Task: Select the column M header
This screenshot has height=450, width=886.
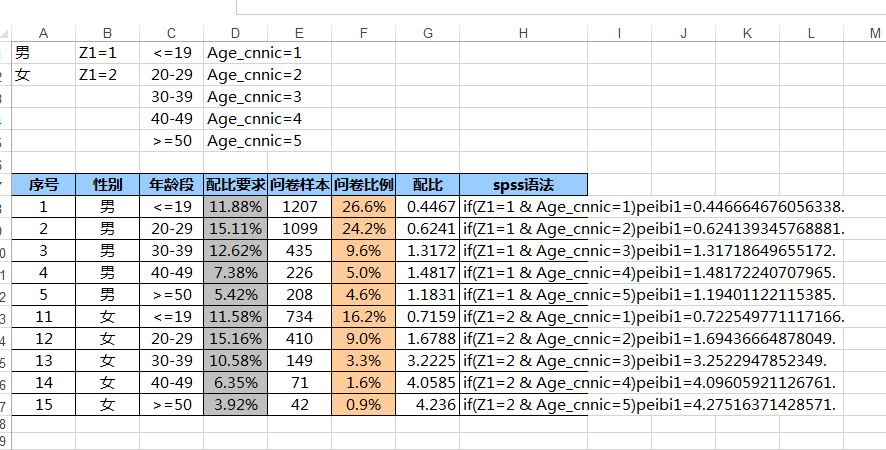Action: click(875, 33)
